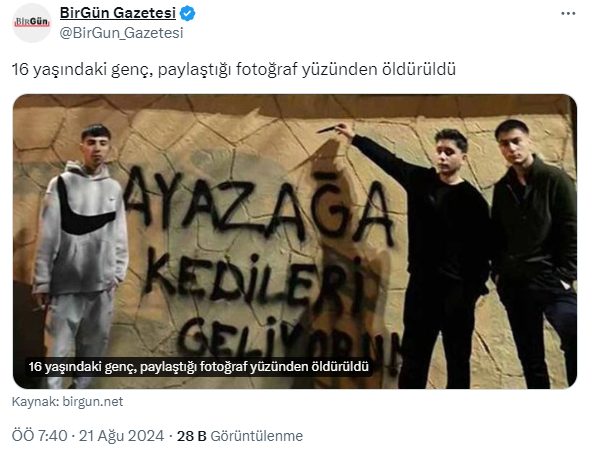Open the @BirGun_Gazetesi handle link

tap(121, 33)
